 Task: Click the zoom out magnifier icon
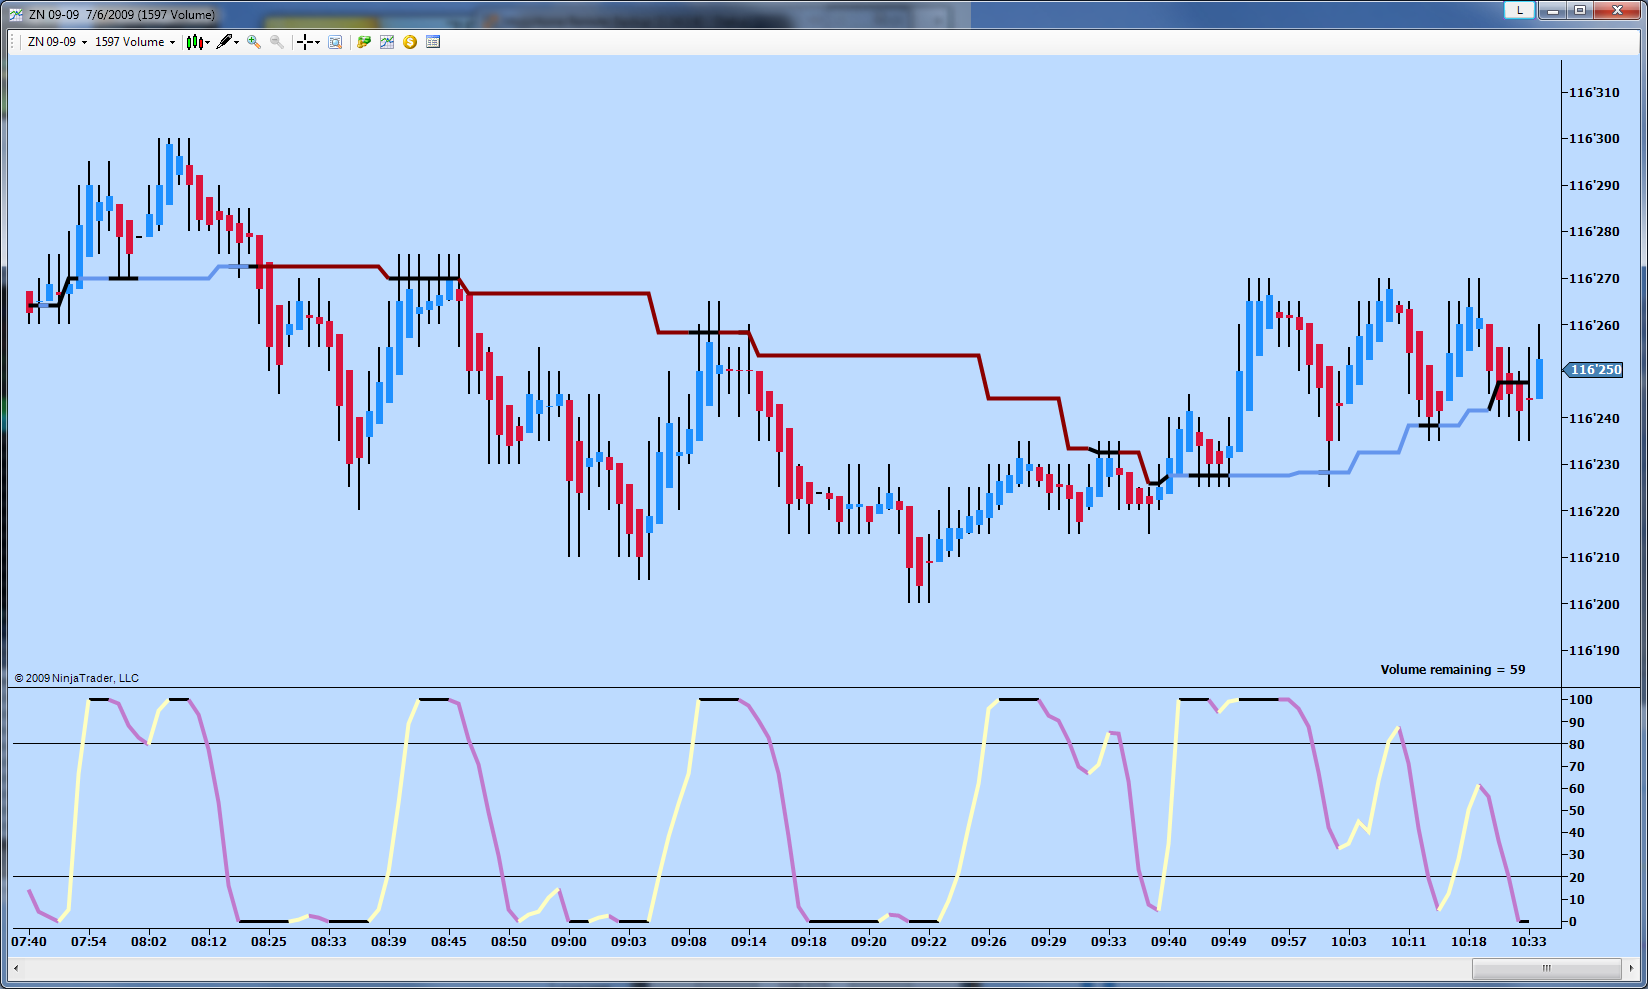[x=277, y=42]
